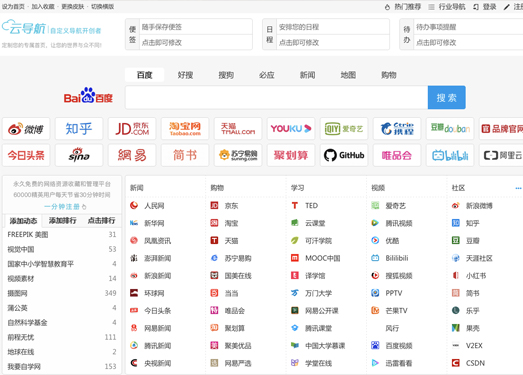Open the 环球网 news link
This screenshot has height=375, width=523.
click(x=154, y=293)
